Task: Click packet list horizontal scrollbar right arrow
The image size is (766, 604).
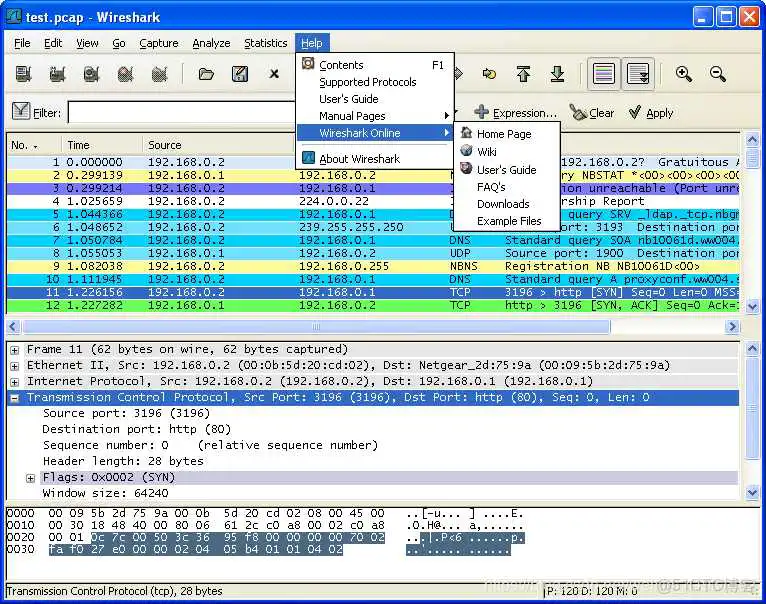Action: tap(732, 326)
